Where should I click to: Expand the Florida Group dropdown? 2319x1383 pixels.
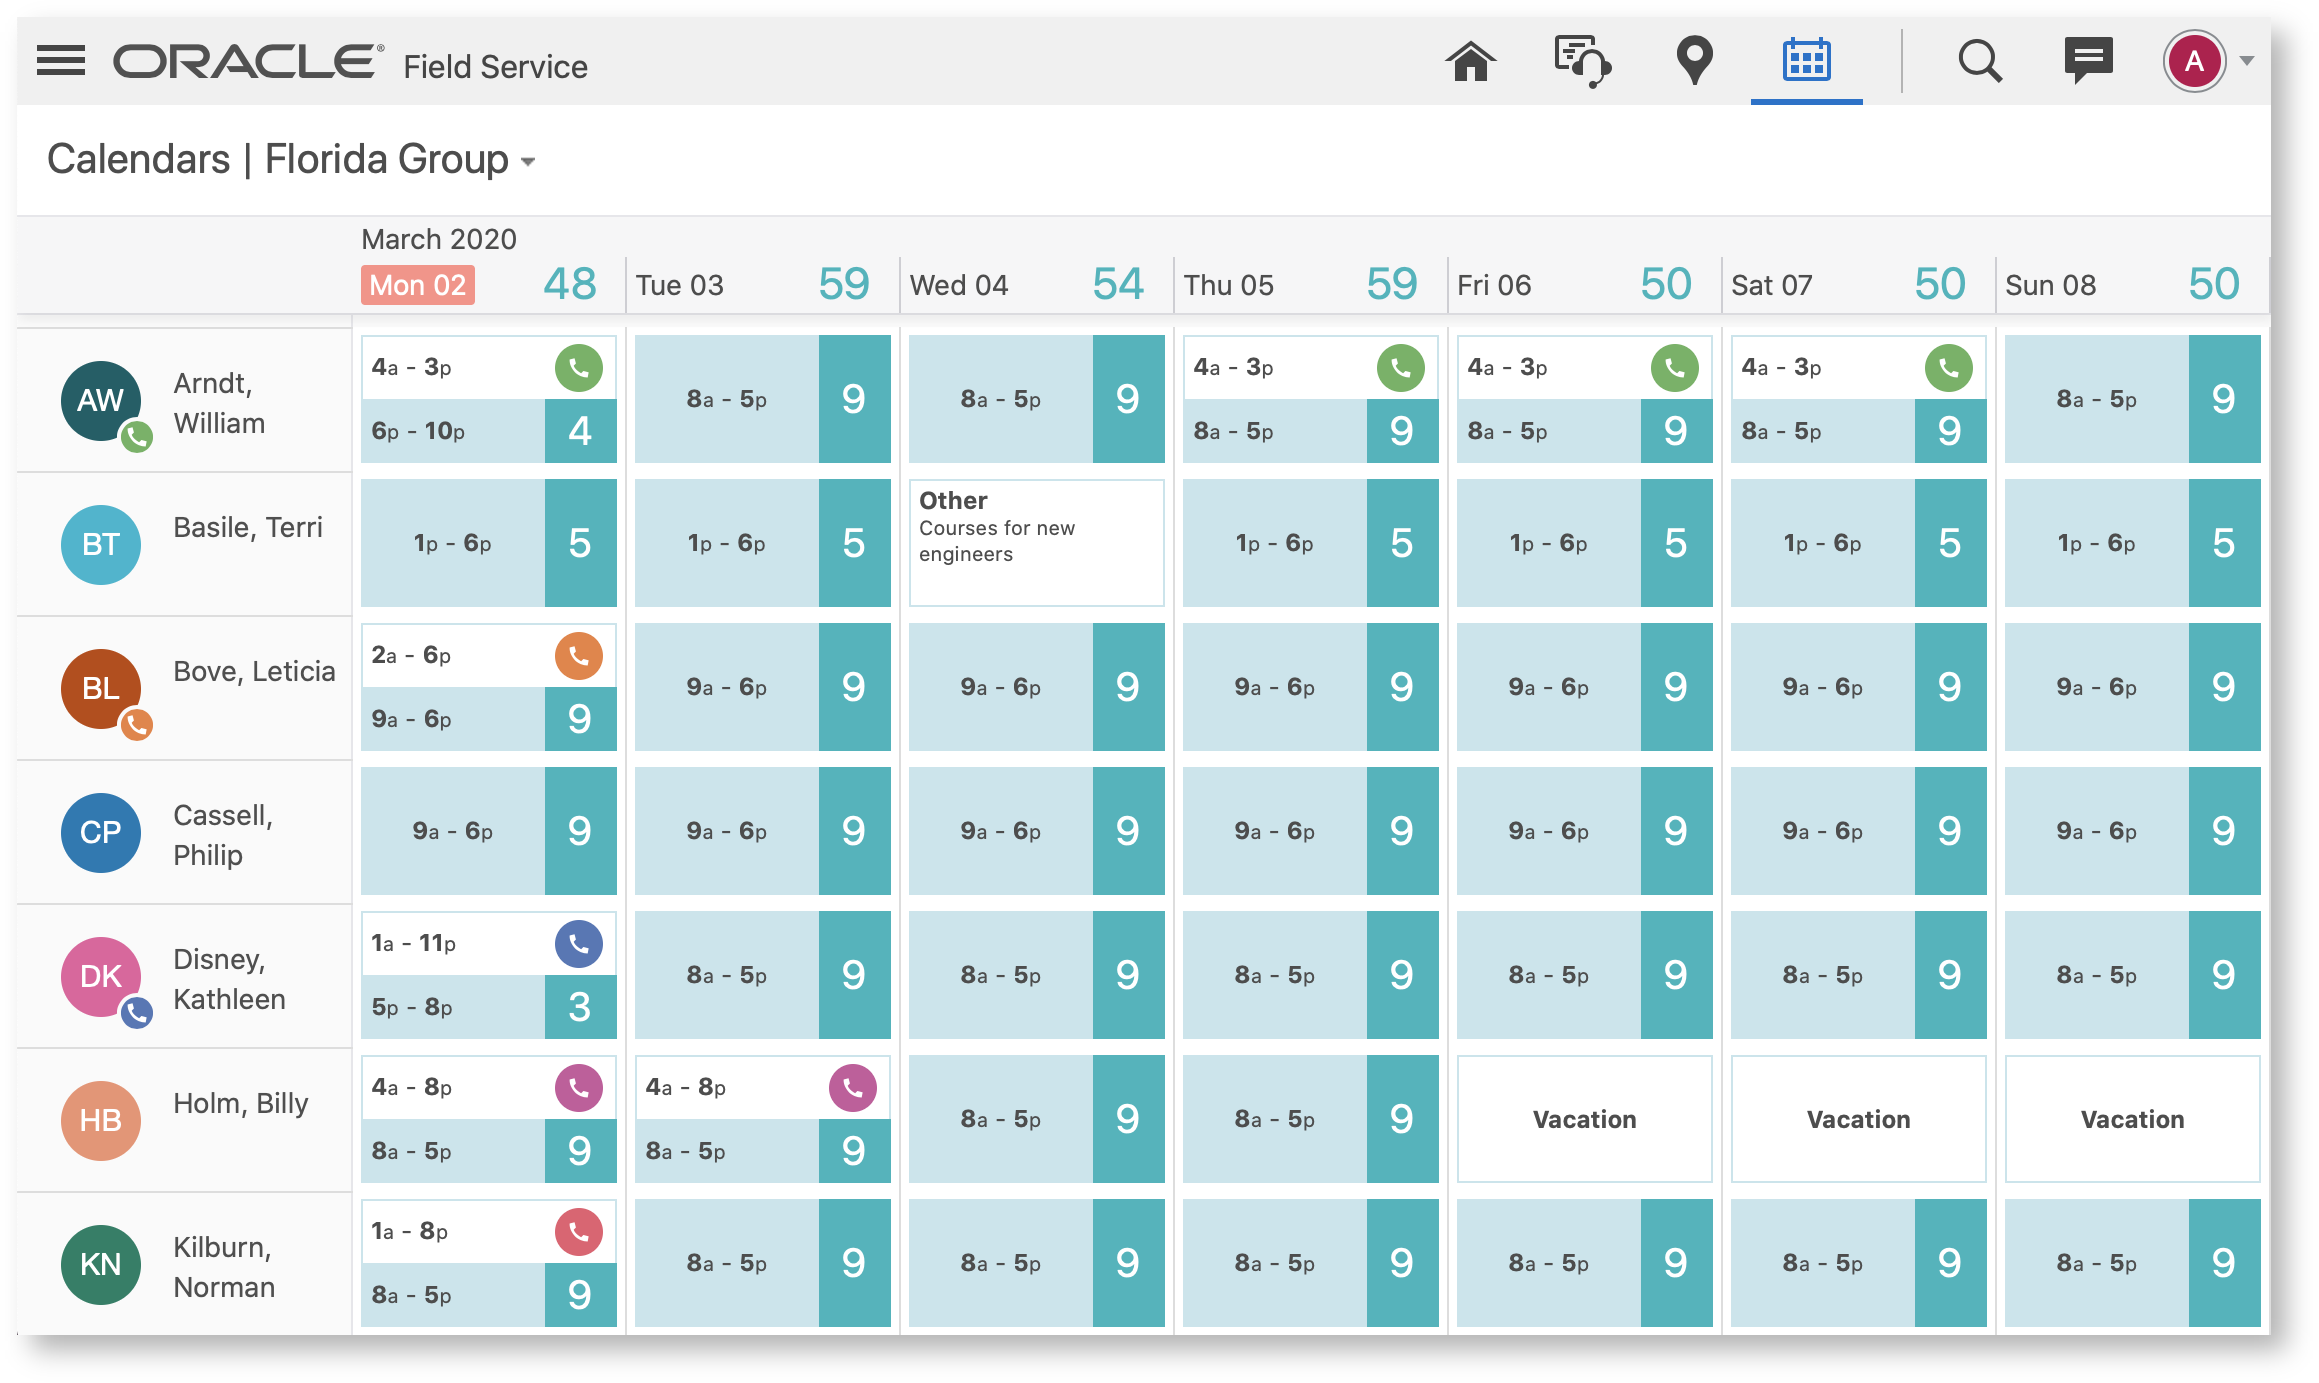point(528,163)
